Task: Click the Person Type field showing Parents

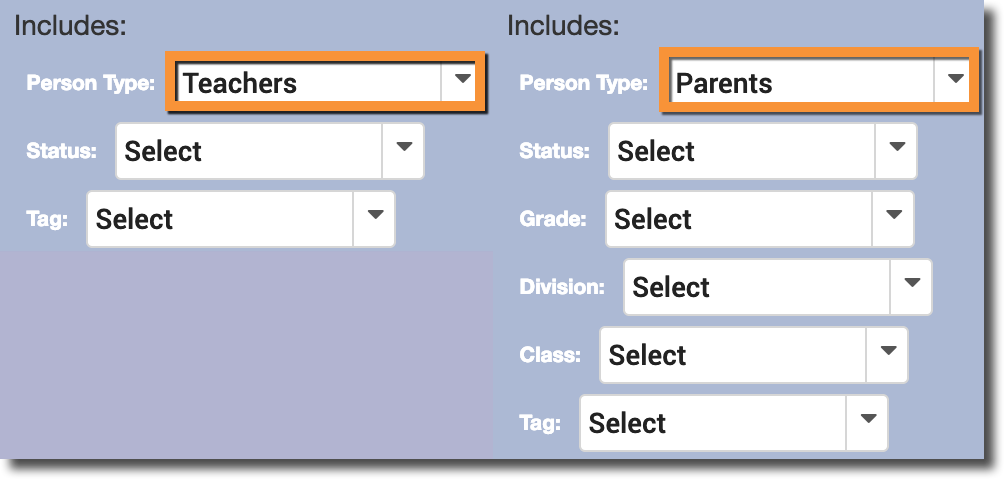Action: 801,83
